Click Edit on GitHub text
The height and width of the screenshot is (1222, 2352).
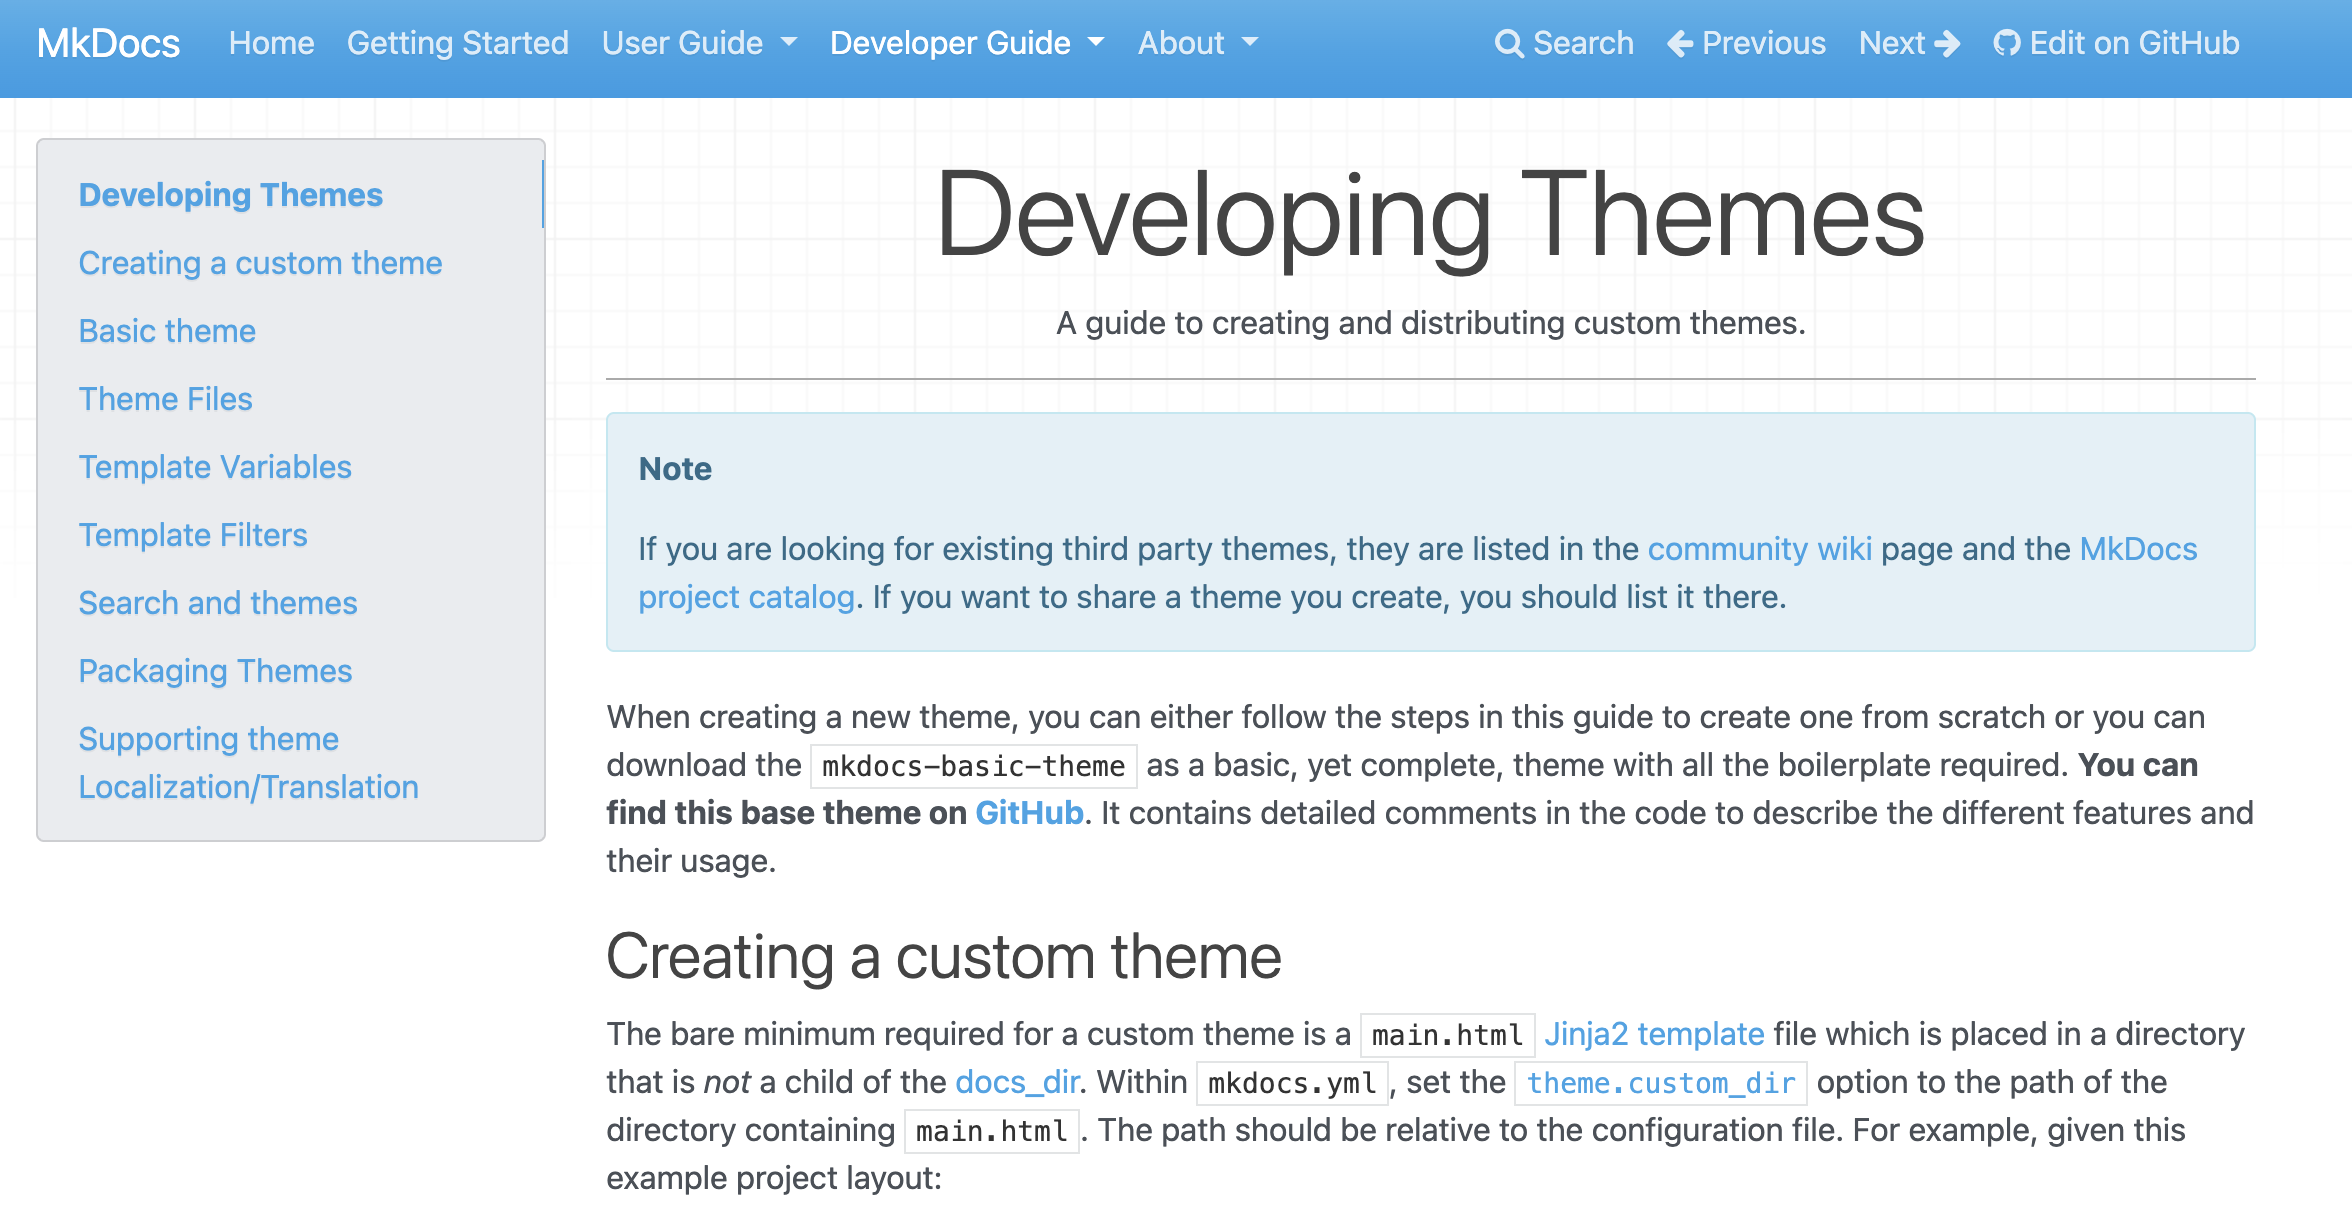[x=2134, y=43]
